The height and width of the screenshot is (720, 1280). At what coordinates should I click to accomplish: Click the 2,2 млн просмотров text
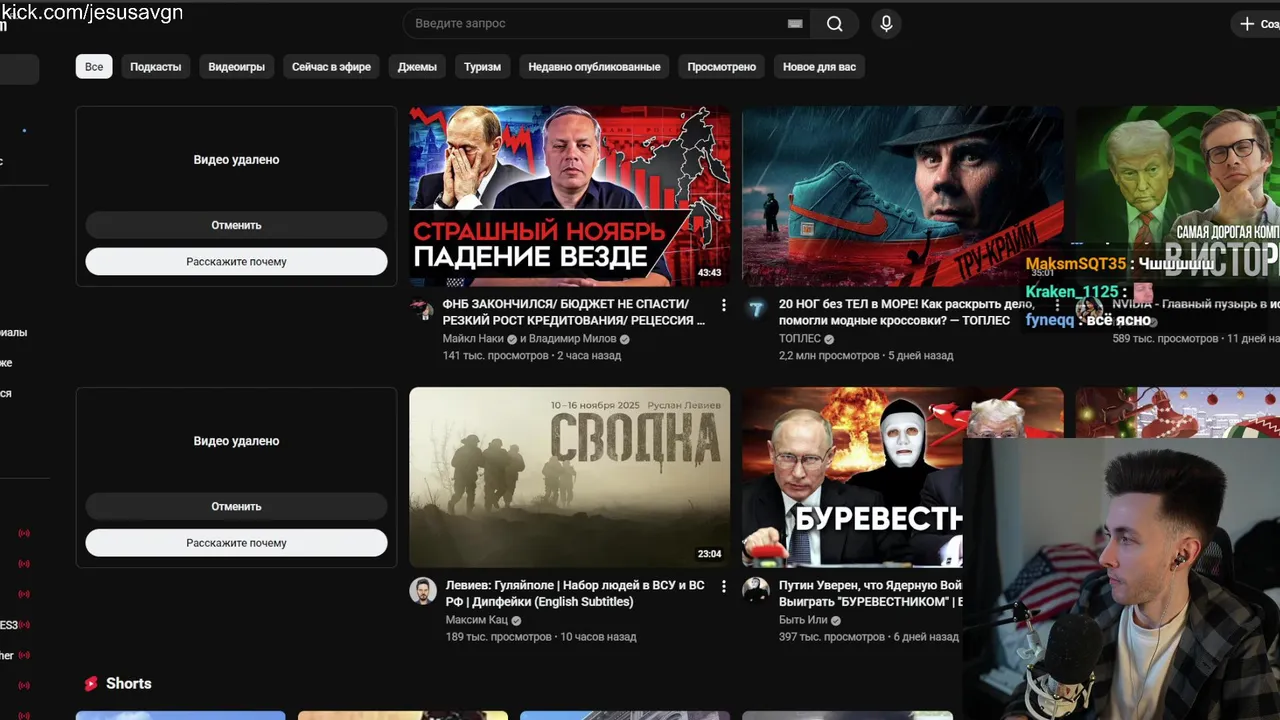point(829,355)
